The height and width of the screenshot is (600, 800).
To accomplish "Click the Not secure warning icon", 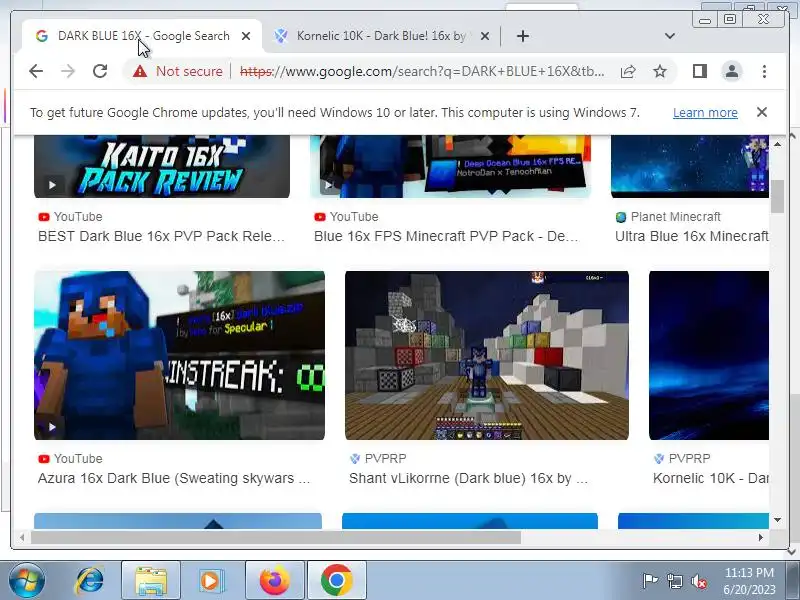I will click(x=139, y=71).
